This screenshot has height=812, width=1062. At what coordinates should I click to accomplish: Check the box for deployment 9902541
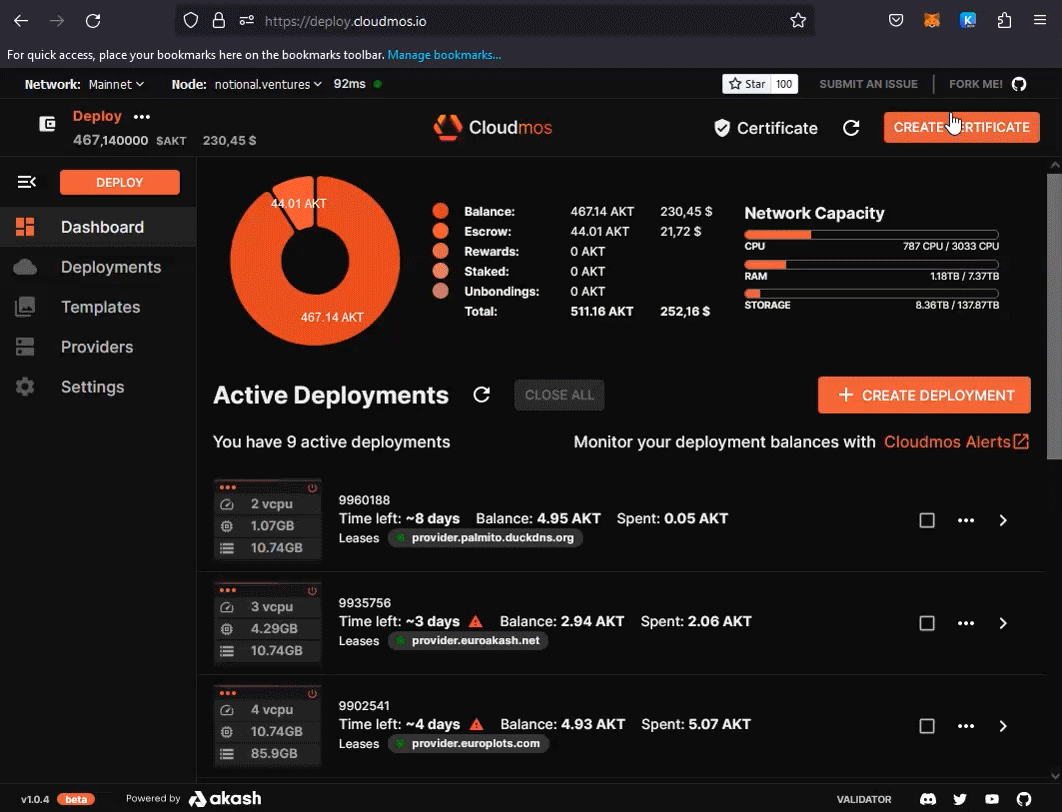coord(927,726)
